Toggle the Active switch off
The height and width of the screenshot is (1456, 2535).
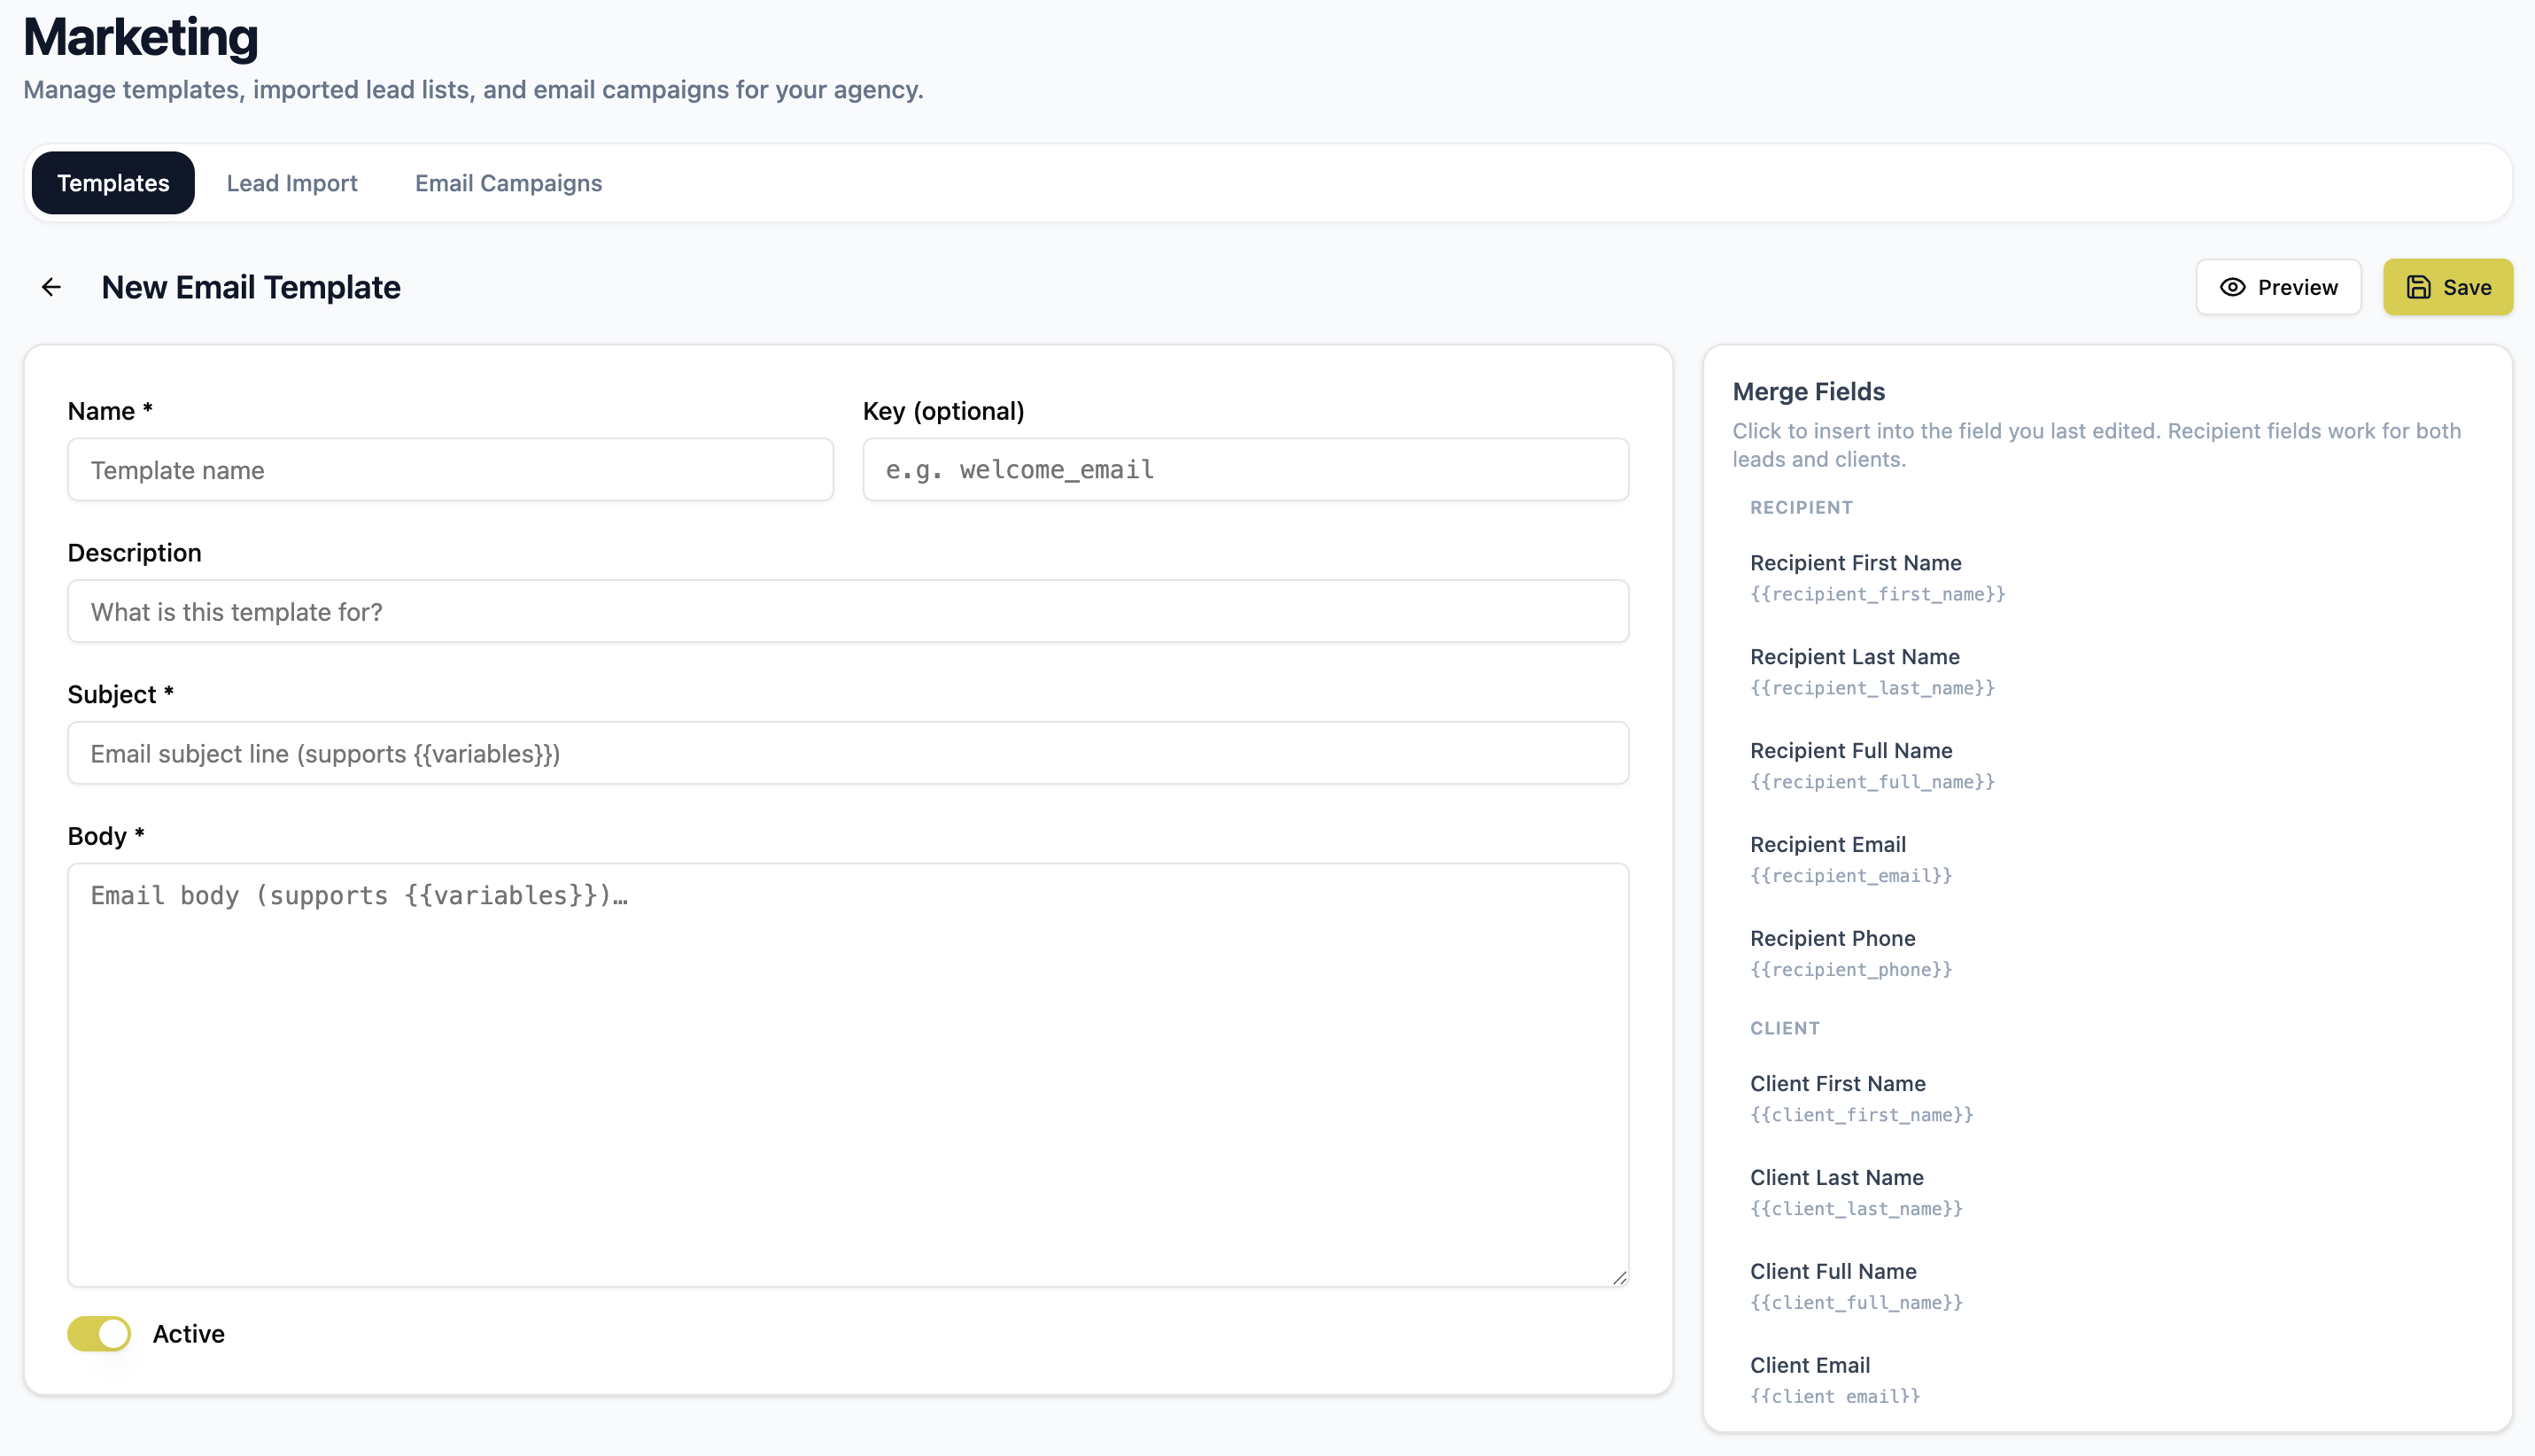tap(99, 1333)
